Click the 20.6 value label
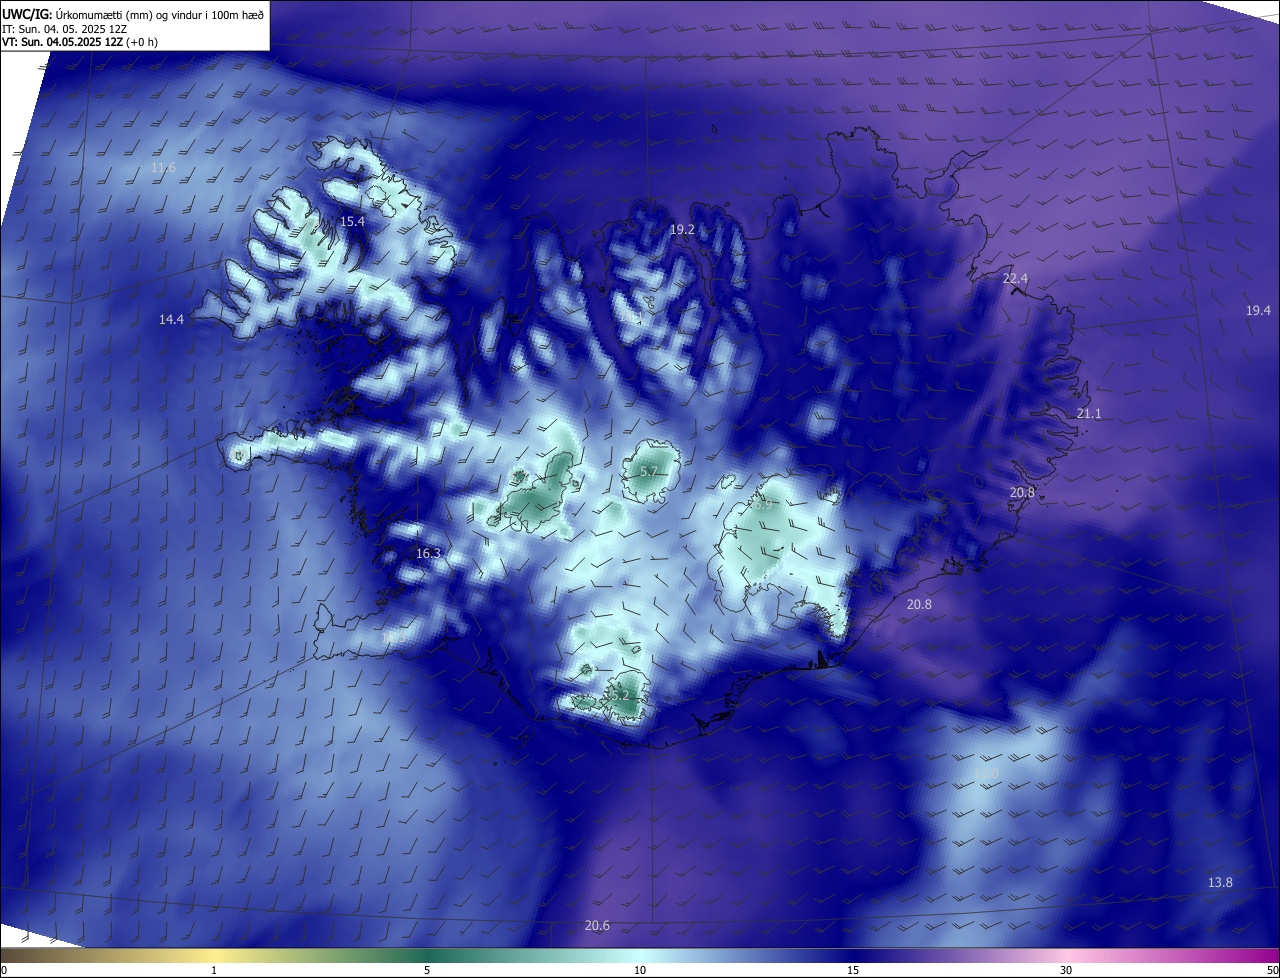This screenshot has width=1280, height=978. pyautogui.click(x=597, y=926)
